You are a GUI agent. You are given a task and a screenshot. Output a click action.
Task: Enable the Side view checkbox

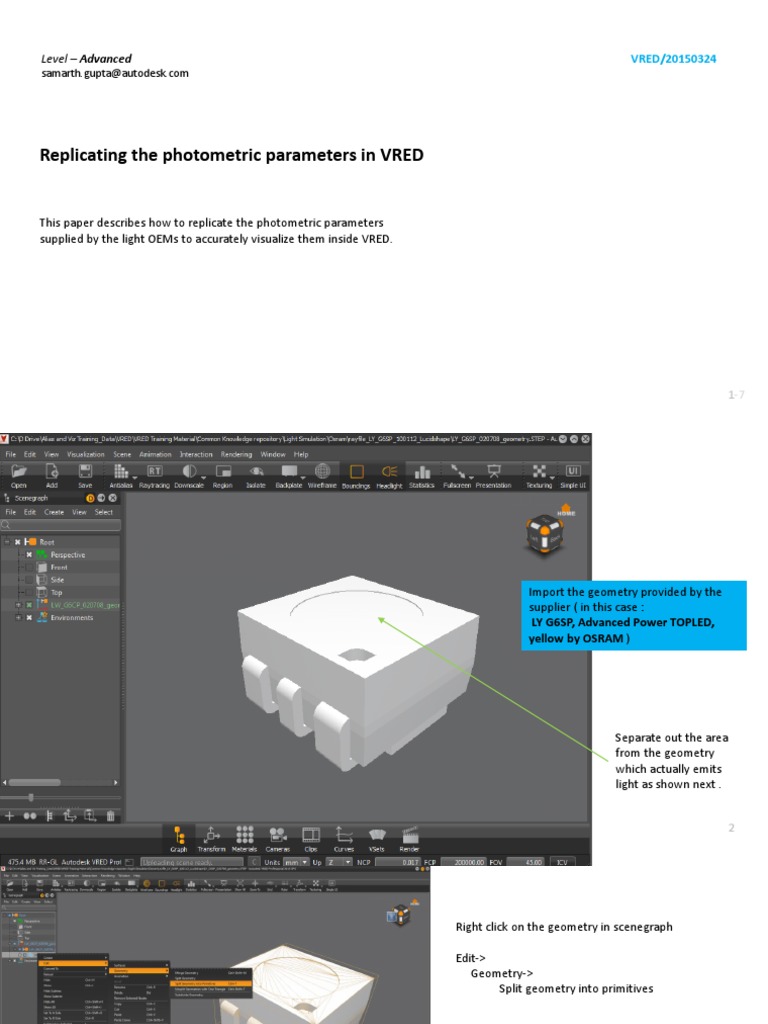pos(29,580)
